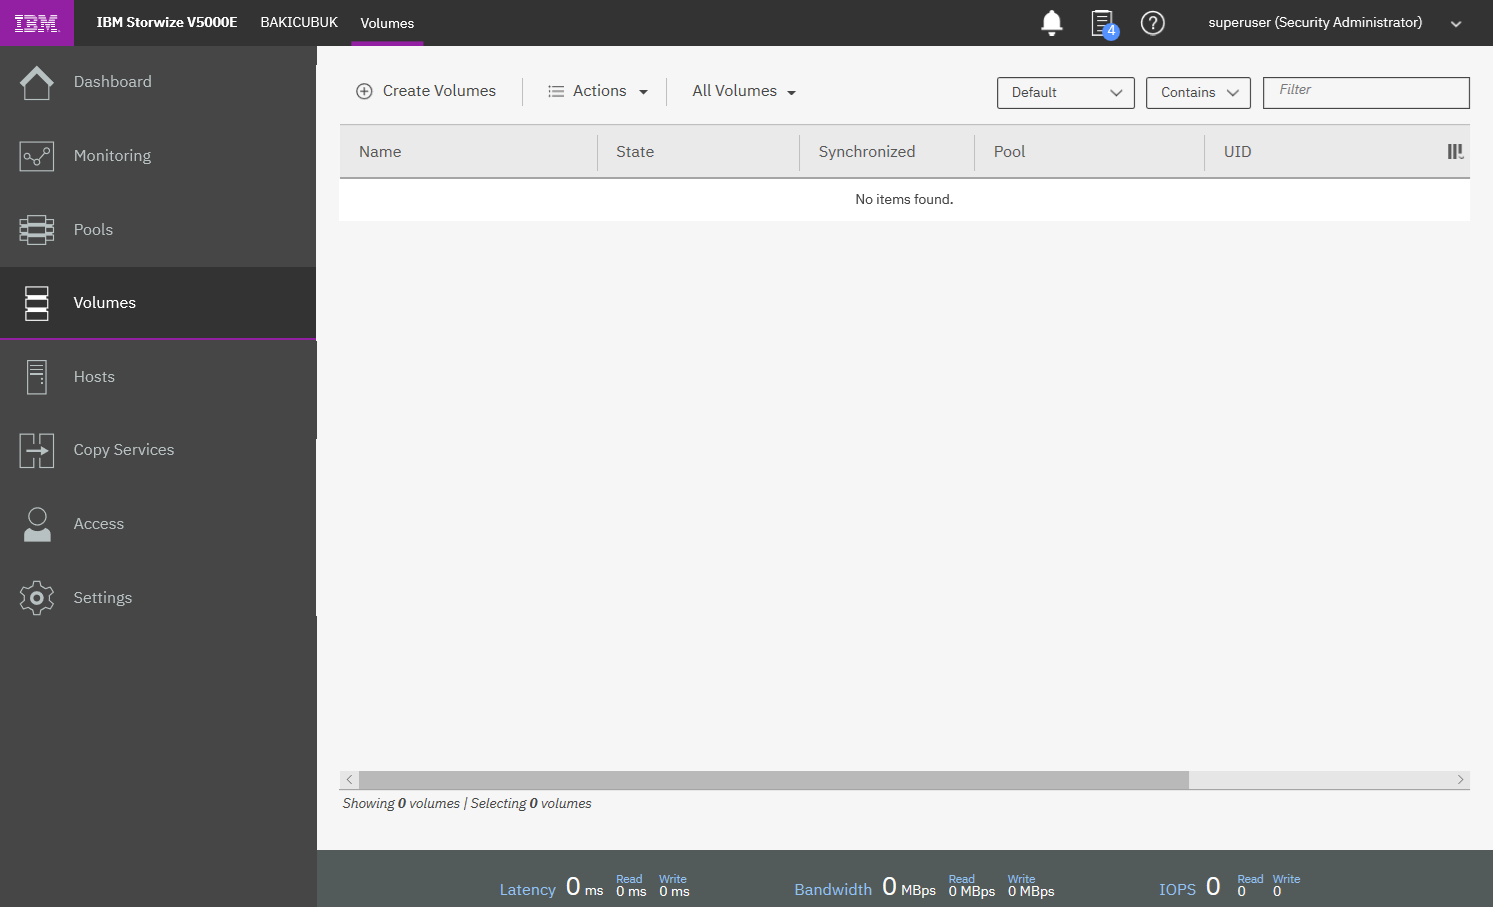
Task: Expand the All Volumes filter dropdown
Action: pyautogui.click(x=744, y=91)
